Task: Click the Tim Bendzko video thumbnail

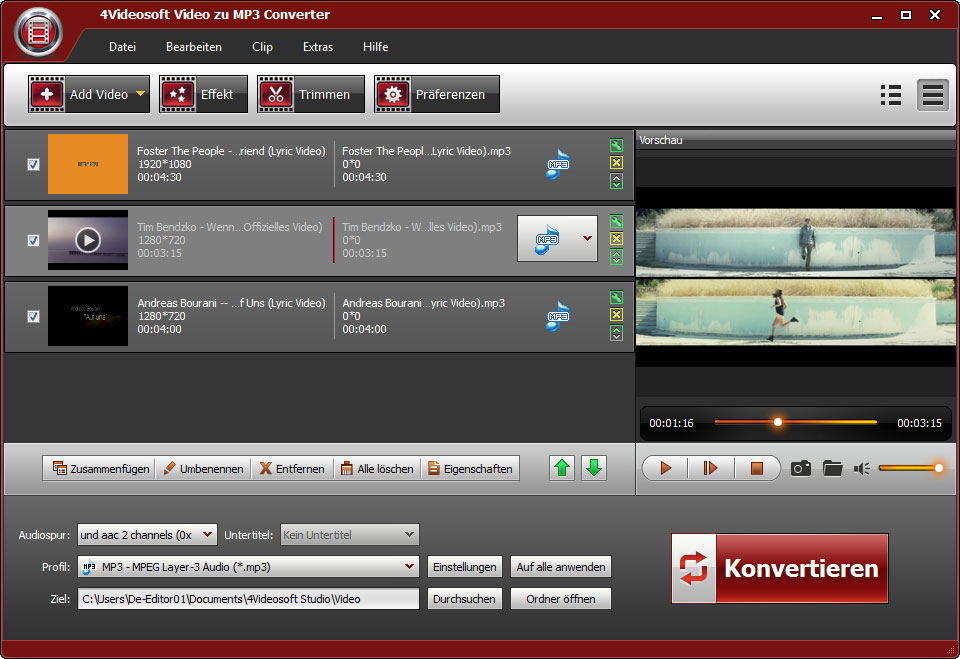Action: coord(88,240)
